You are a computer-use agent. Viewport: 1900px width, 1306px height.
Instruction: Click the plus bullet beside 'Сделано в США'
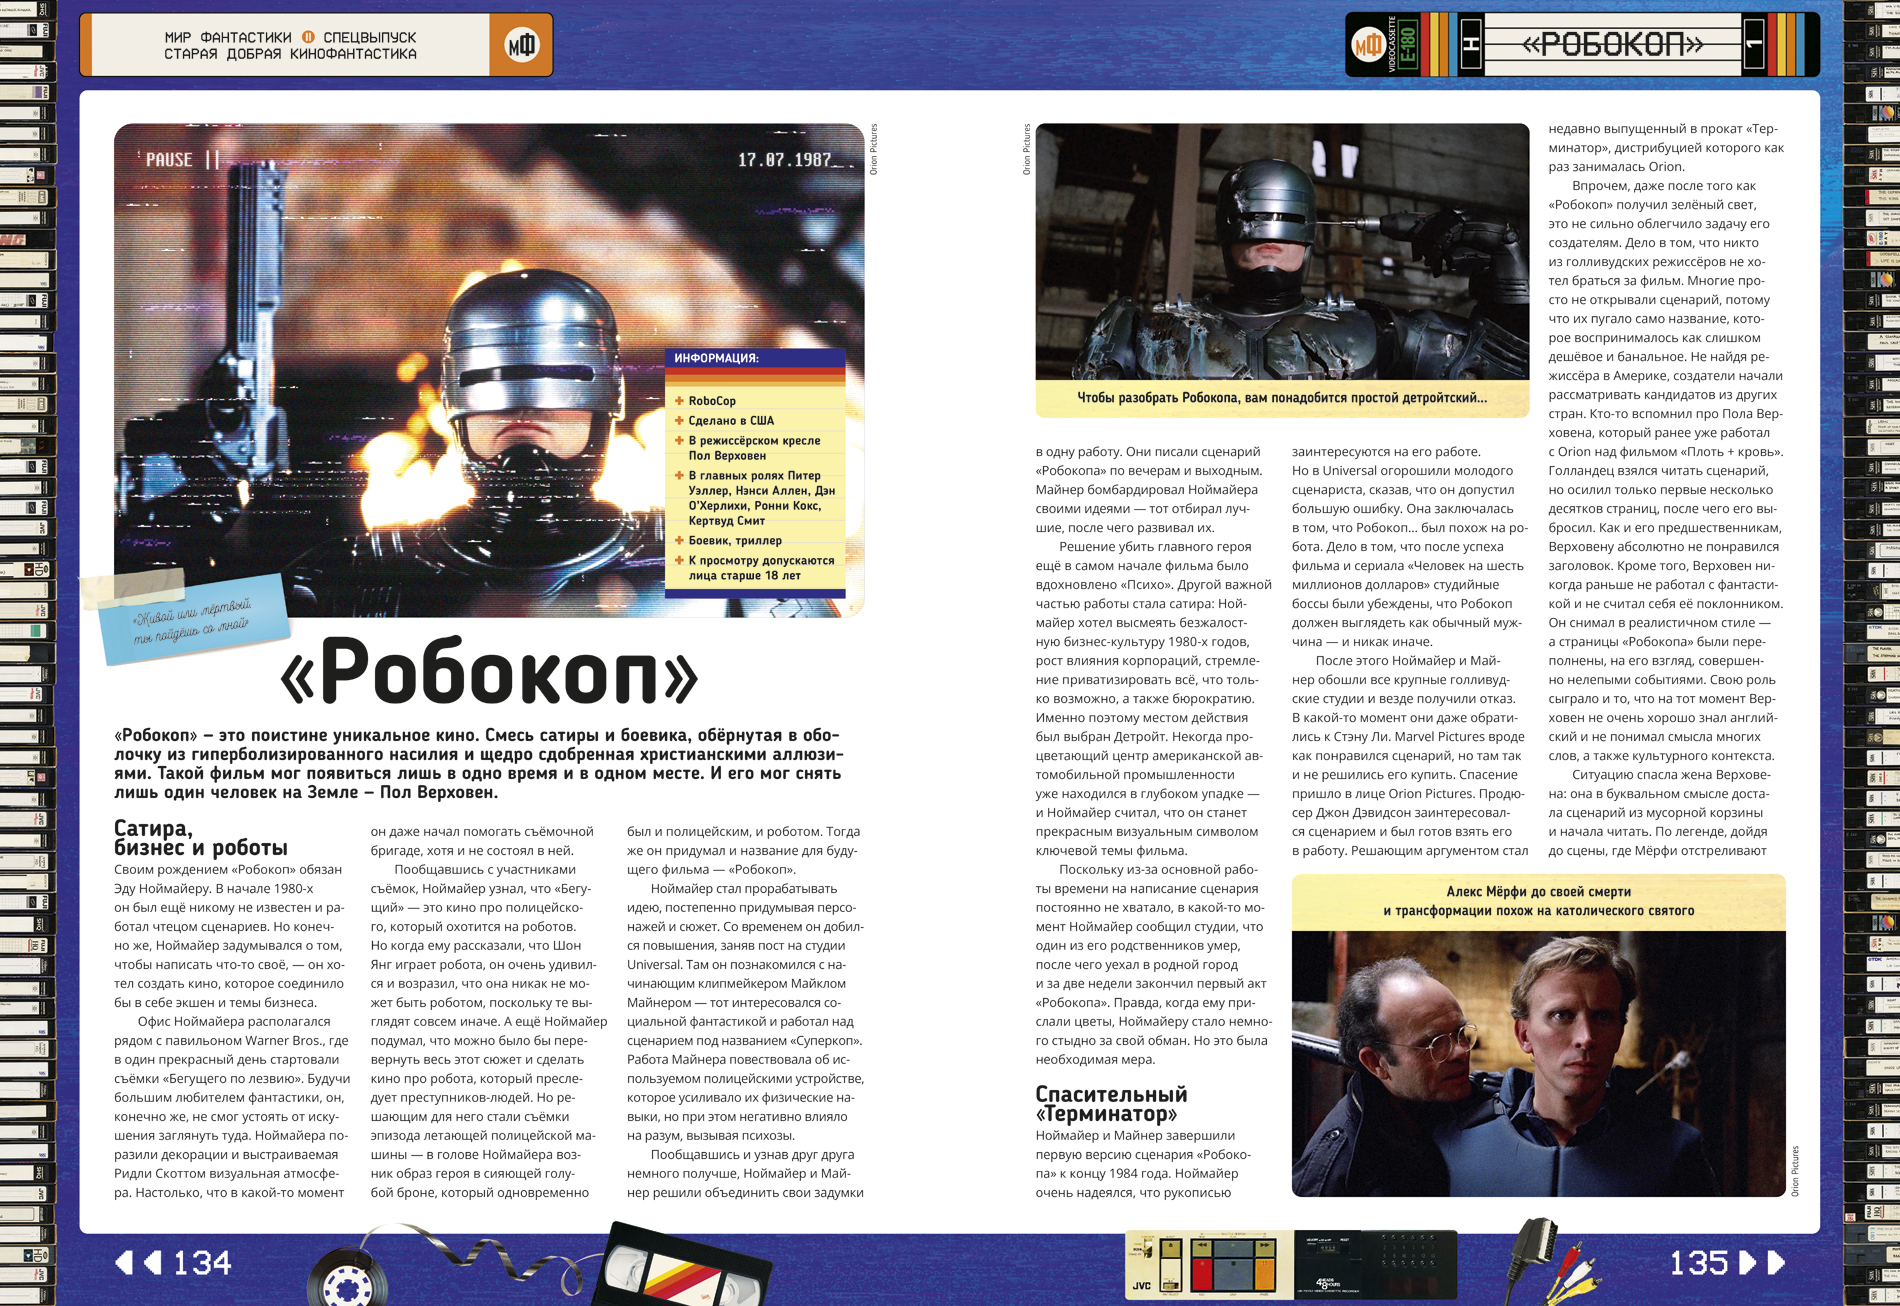click(679, 421)
